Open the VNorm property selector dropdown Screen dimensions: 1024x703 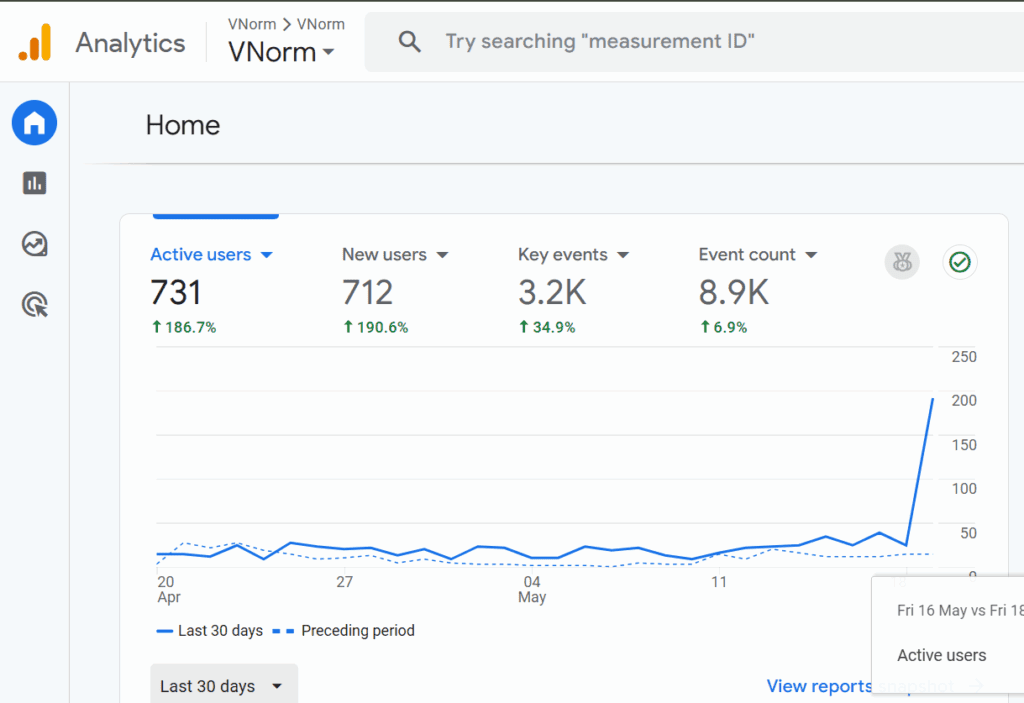point(281,52)
